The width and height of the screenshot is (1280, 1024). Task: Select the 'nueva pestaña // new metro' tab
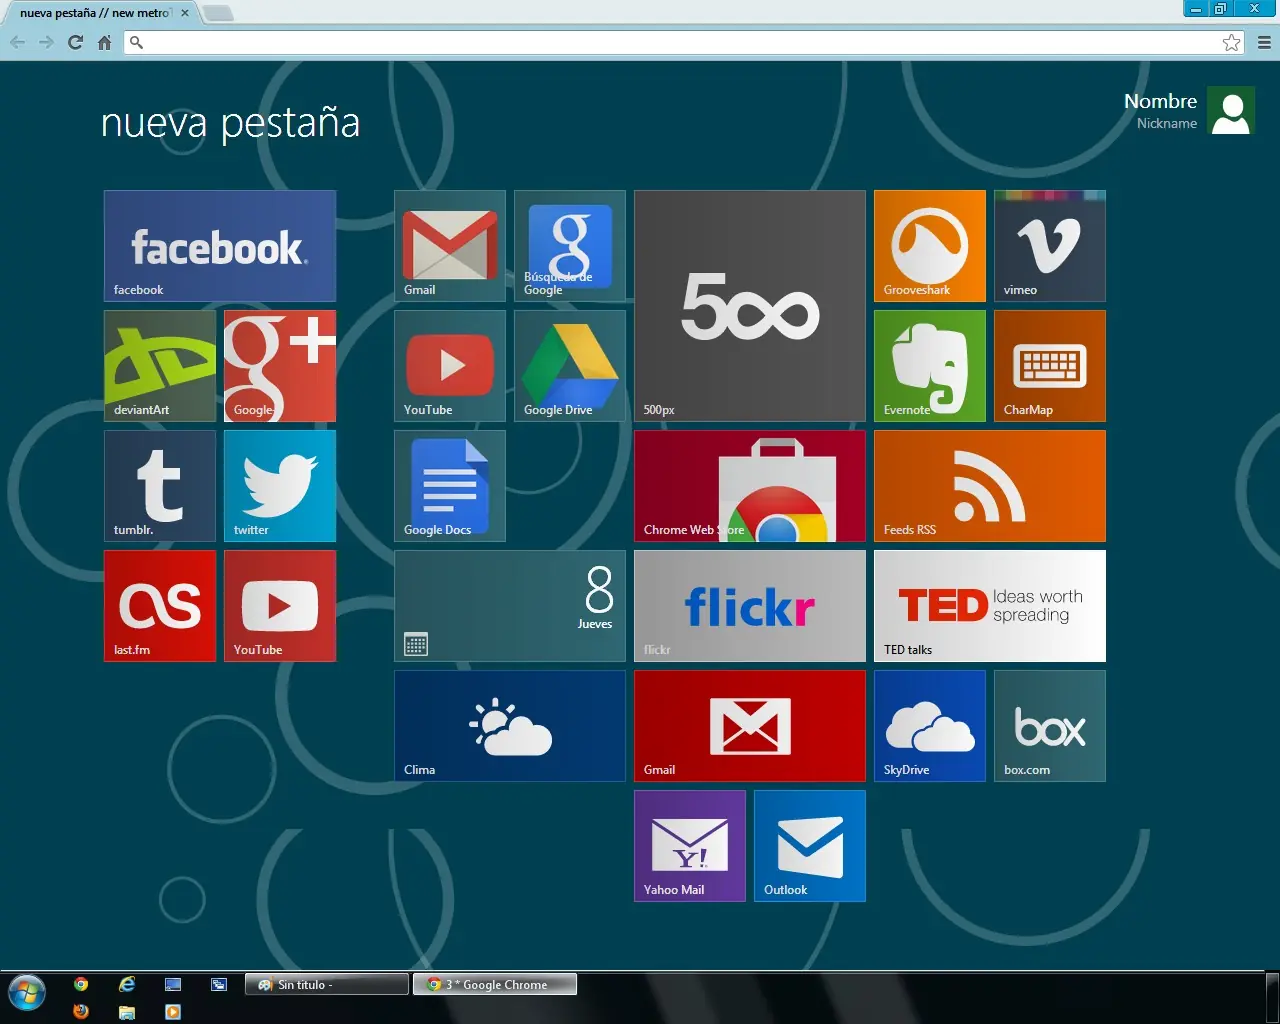pos(96,13)
